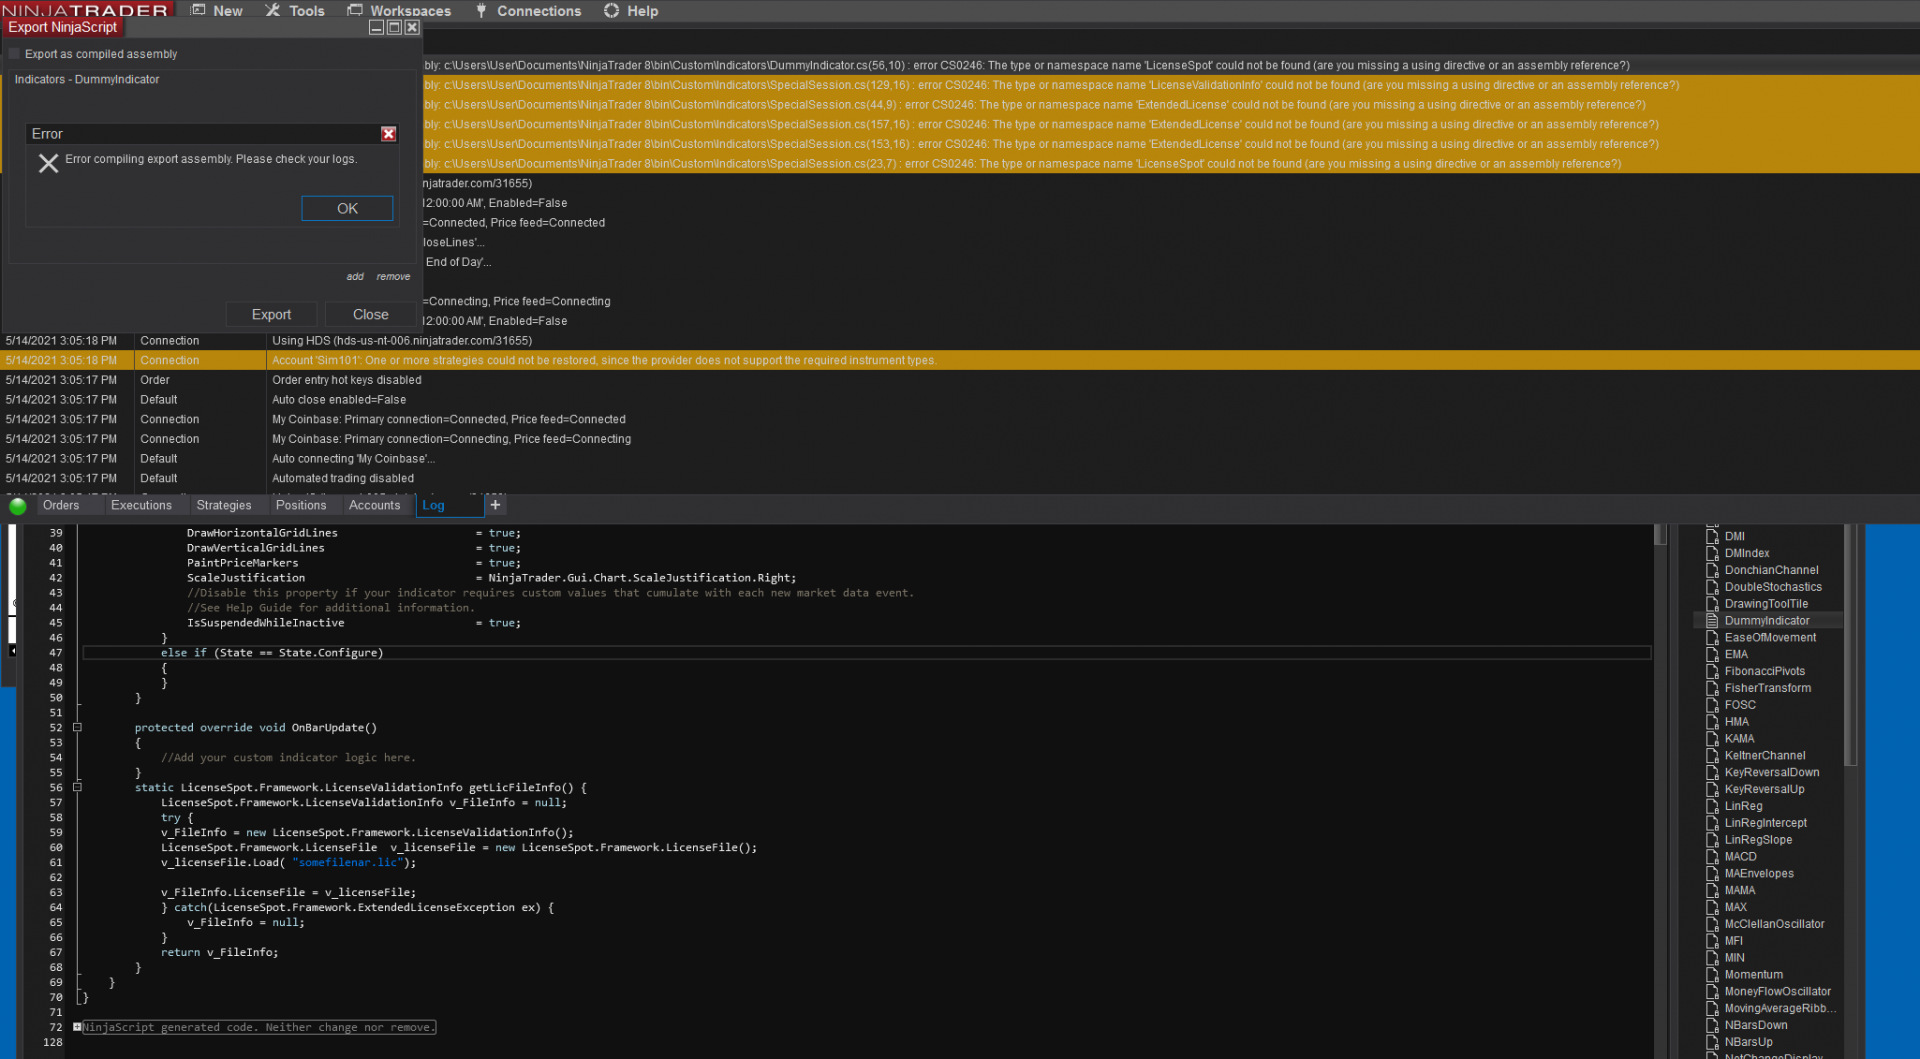
Task: Click the FisherTransform file icon
Action: [1712, 689]
